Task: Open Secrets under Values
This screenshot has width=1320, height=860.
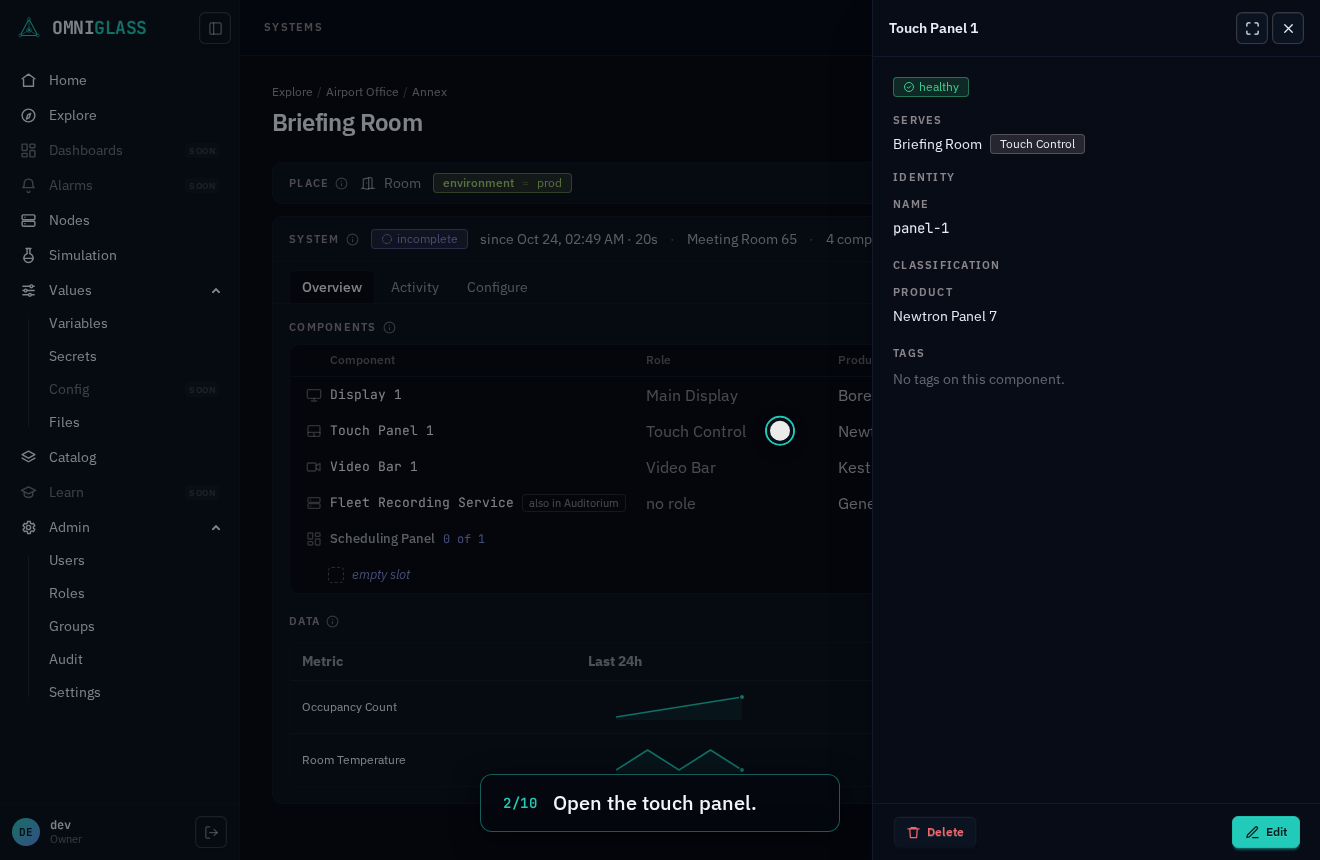Action: point(73,356)
